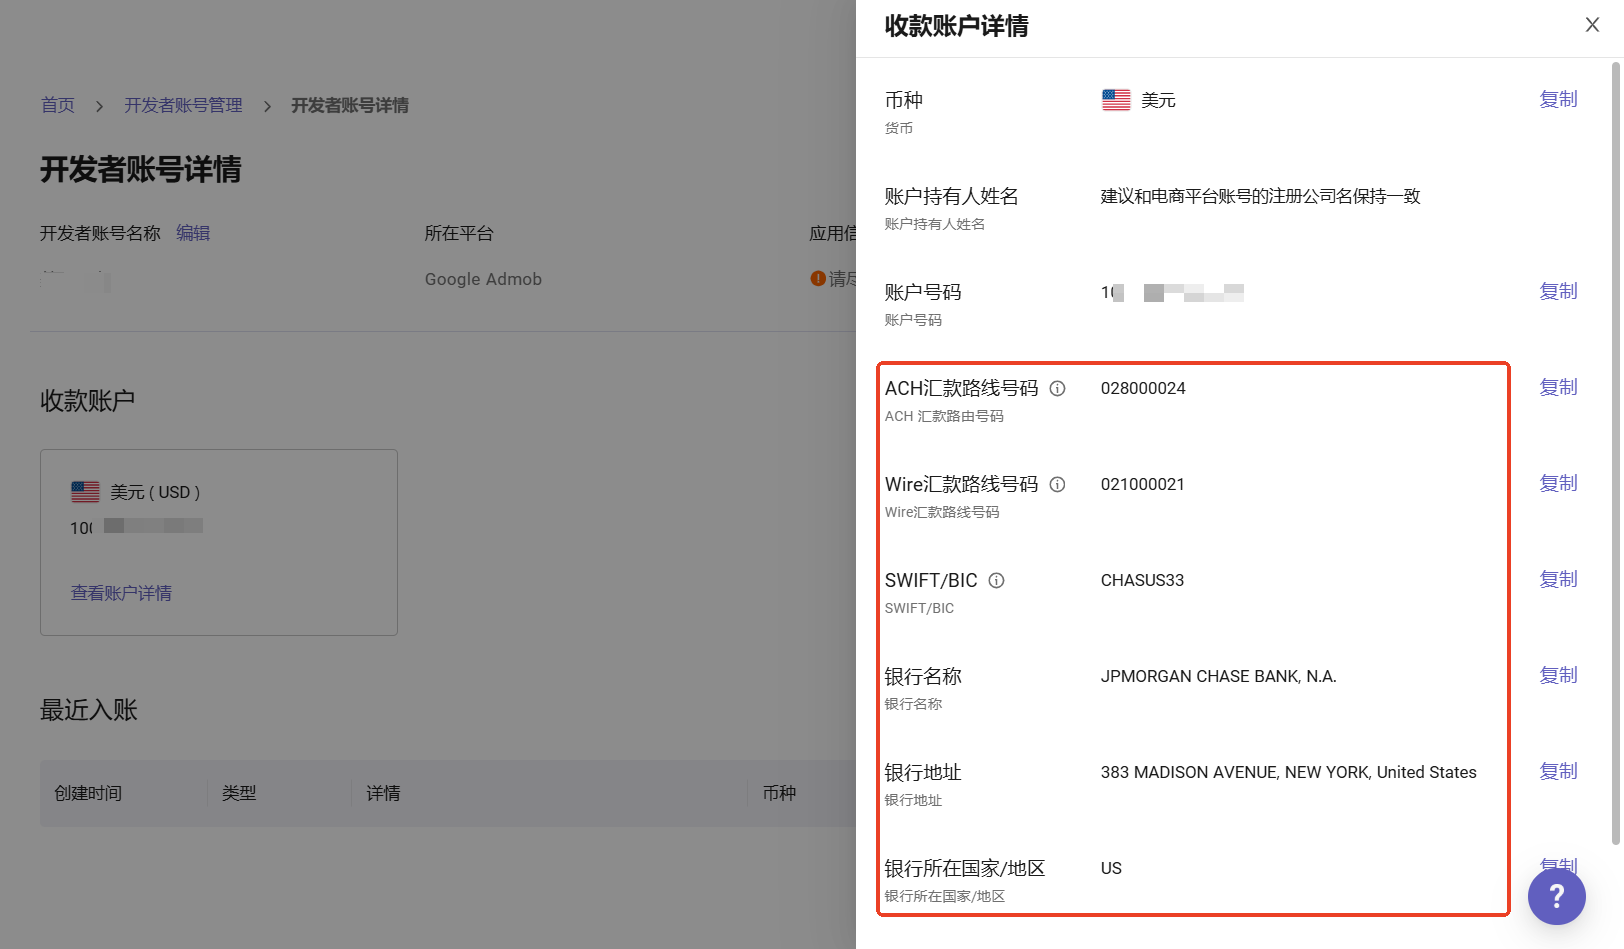Click the US flag icon in 币种 row
The height and width of the screenshot is (949, 1624).
click(1116, 100)
